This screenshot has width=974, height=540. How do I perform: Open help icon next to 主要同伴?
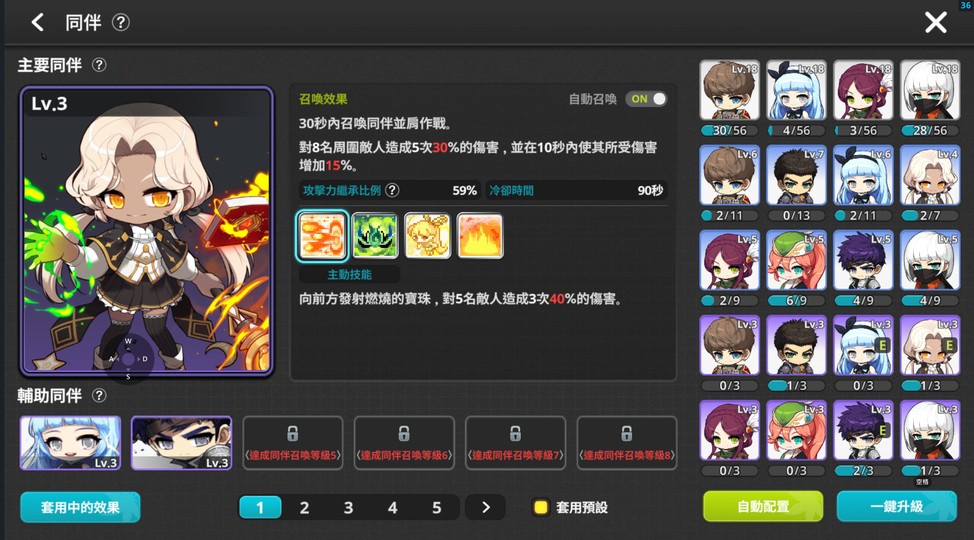[x=99, y=65]
